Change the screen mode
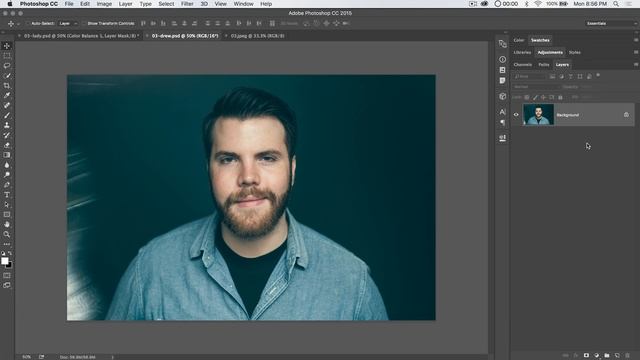640x360 pixels. pos(7,285)
